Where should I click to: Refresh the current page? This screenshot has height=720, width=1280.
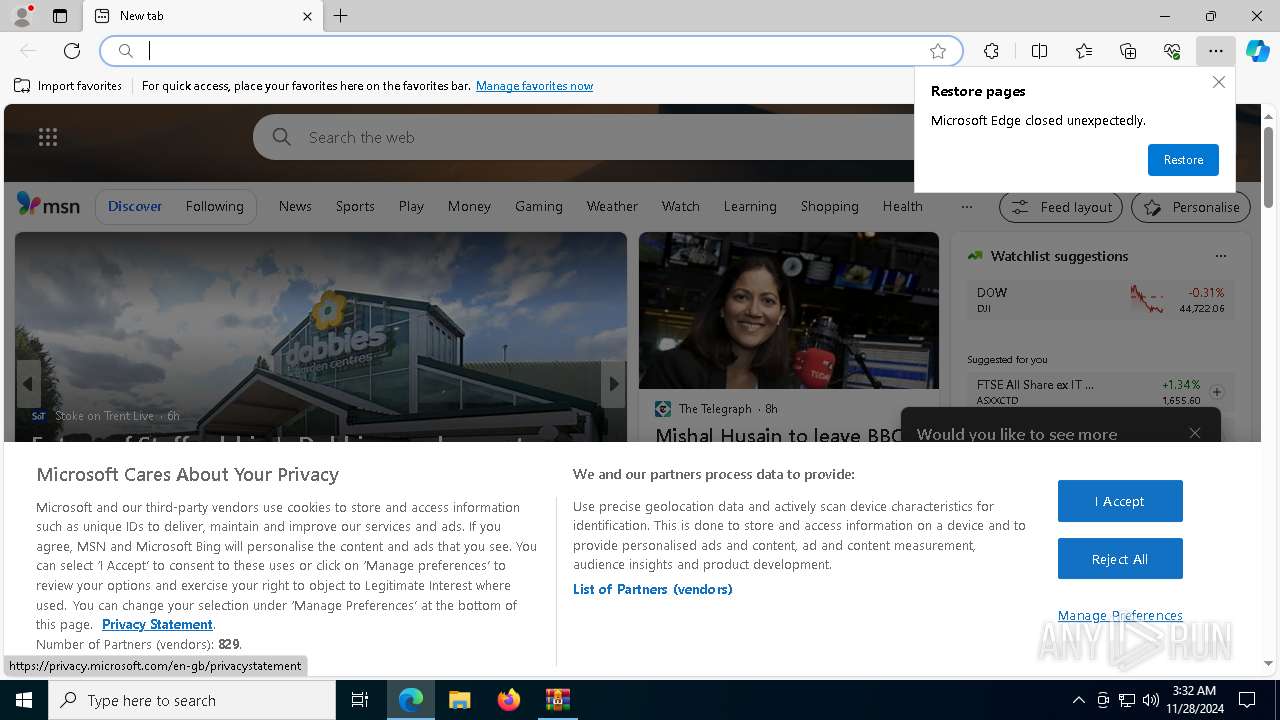pyautogui.click(x=72, y=51)
